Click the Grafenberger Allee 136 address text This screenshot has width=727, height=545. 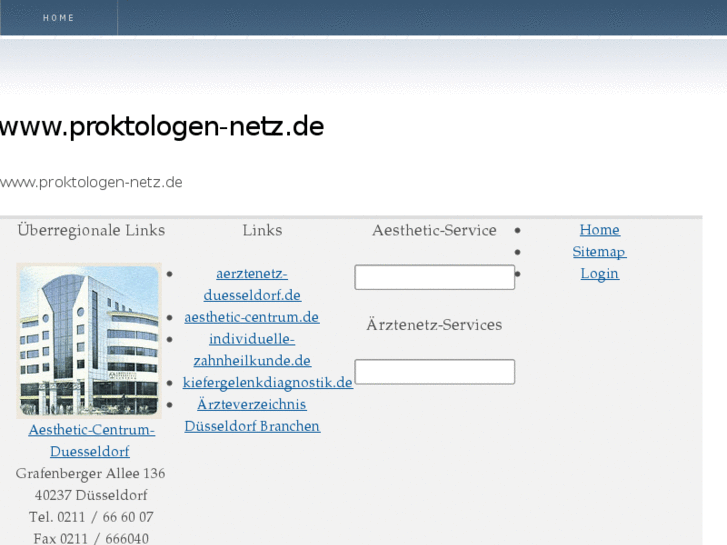tap(90, 474)
